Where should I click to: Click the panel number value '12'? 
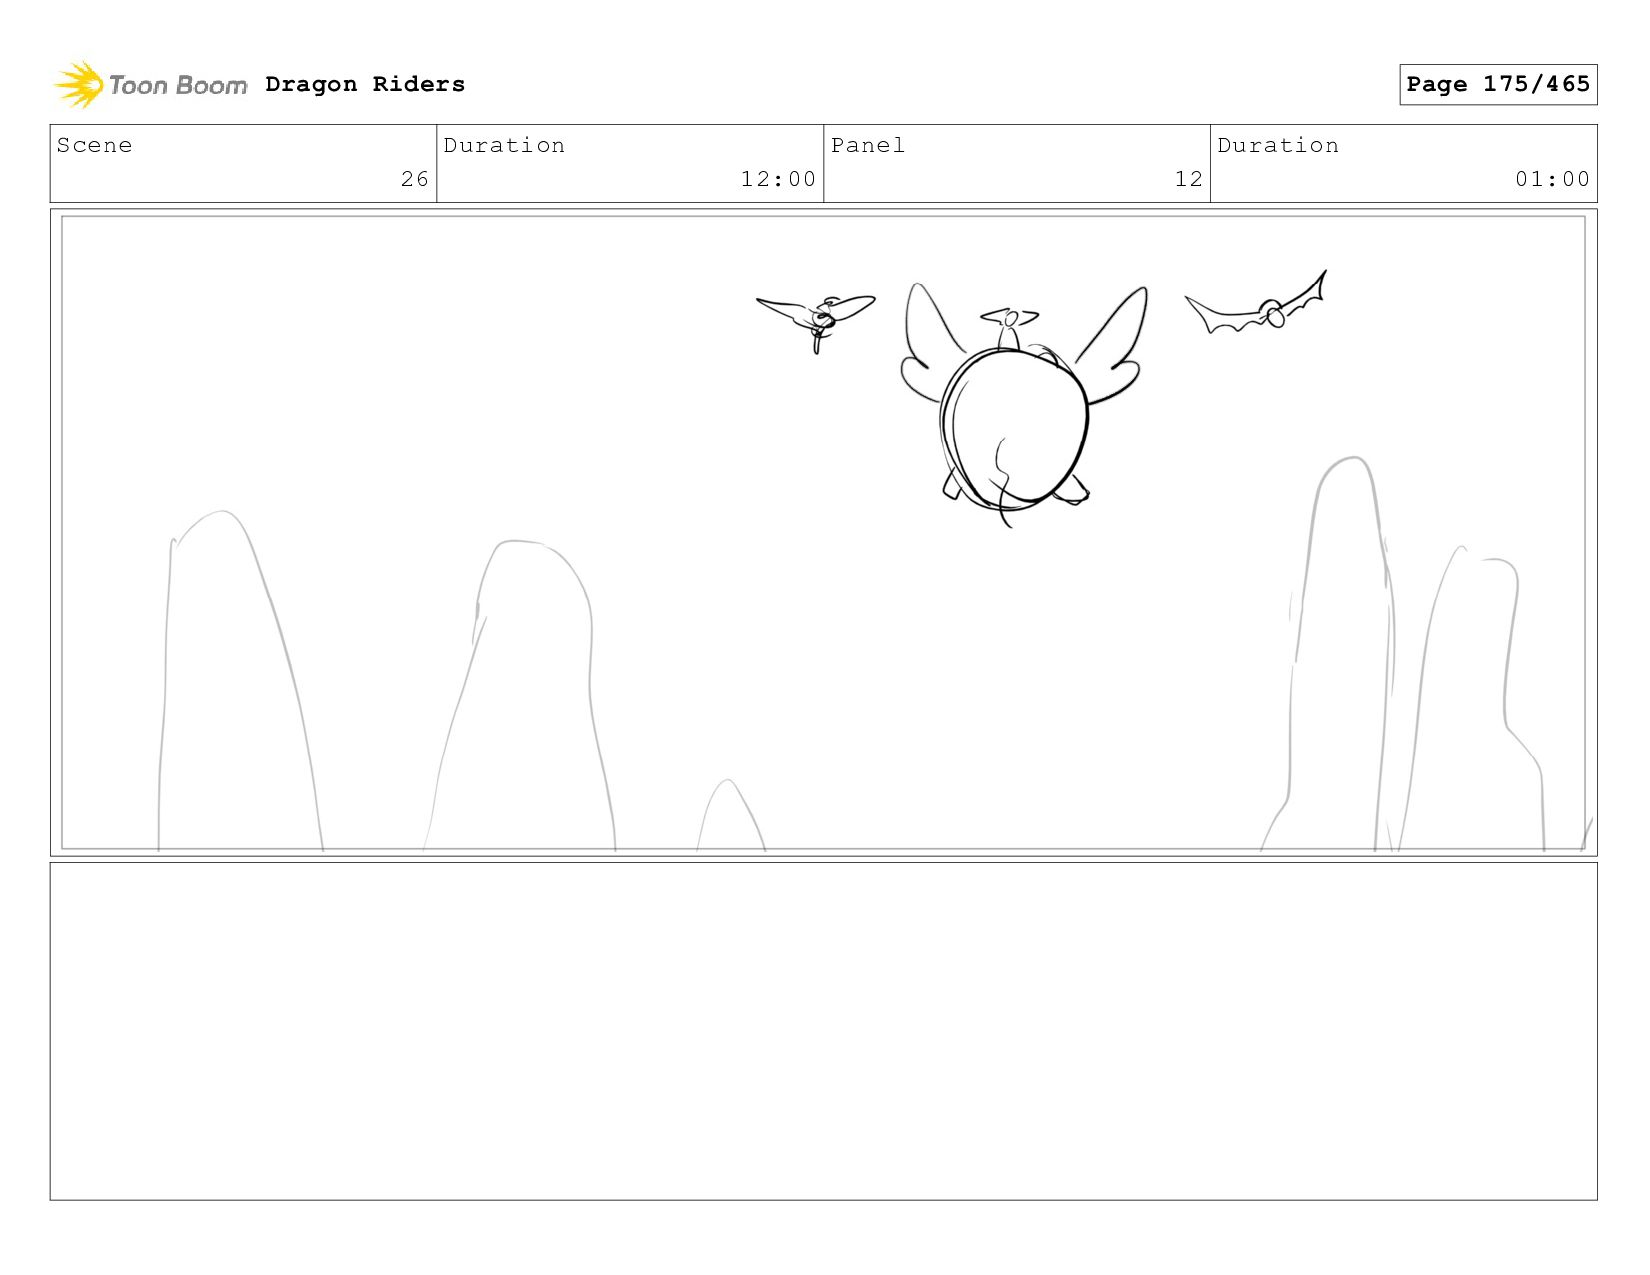point(1188,179)
